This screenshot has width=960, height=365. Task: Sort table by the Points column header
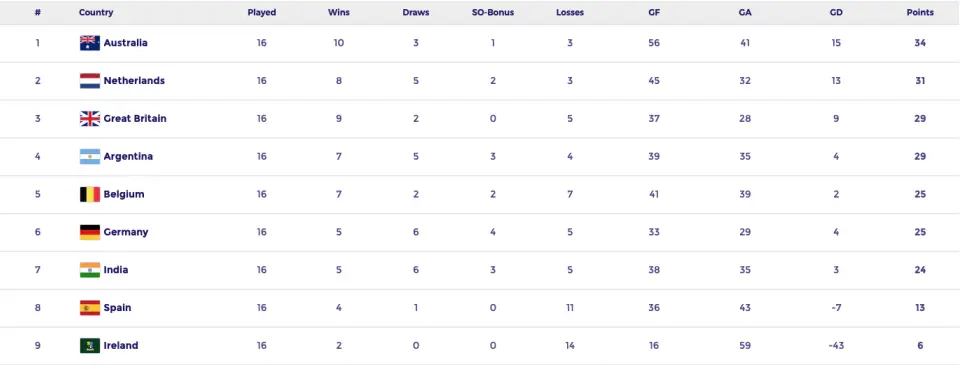pyautogui.click(x=920, y=12)
